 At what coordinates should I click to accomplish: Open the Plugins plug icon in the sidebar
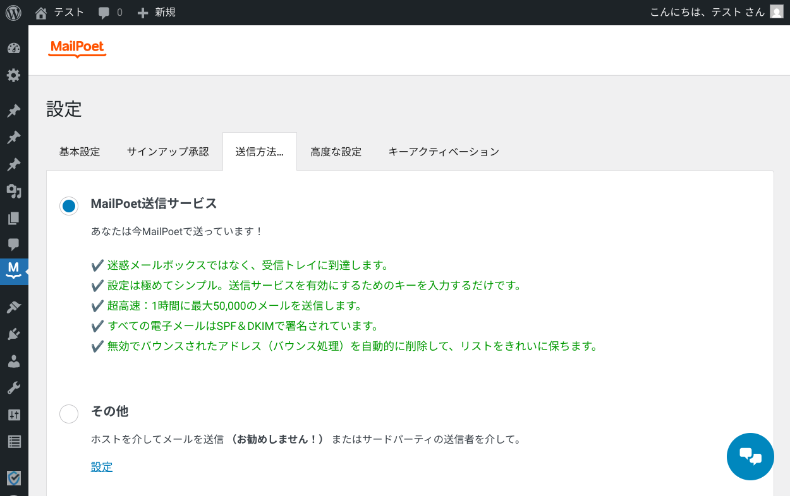coord(14,334)
